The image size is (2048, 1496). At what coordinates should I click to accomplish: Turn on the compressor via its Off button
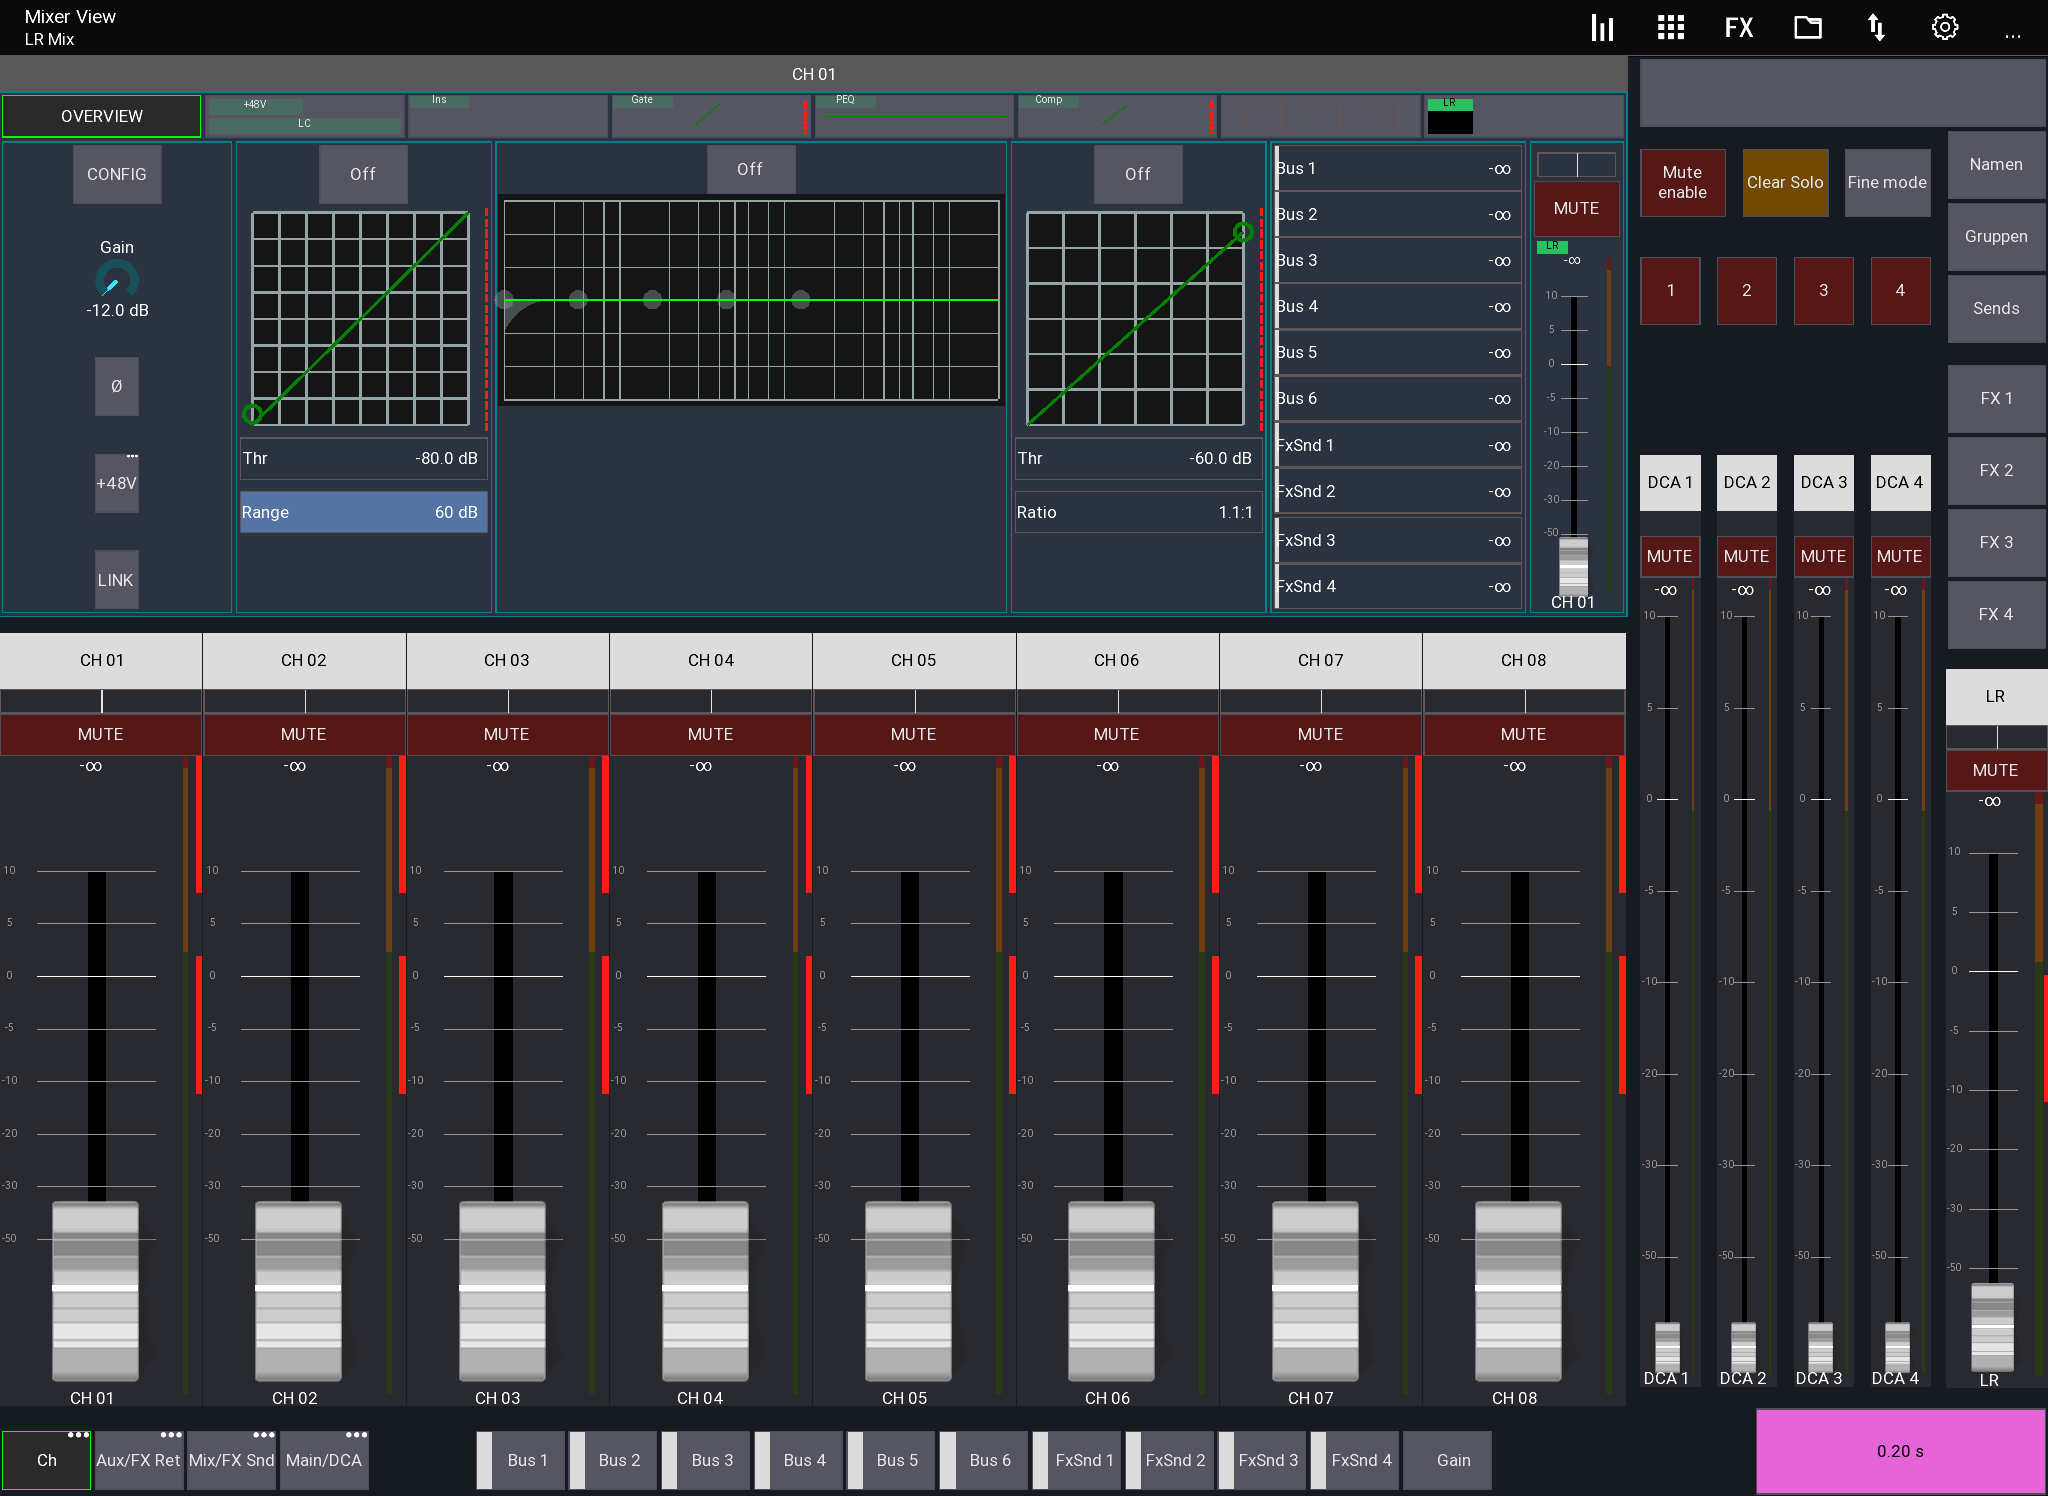pos(1138,174)
